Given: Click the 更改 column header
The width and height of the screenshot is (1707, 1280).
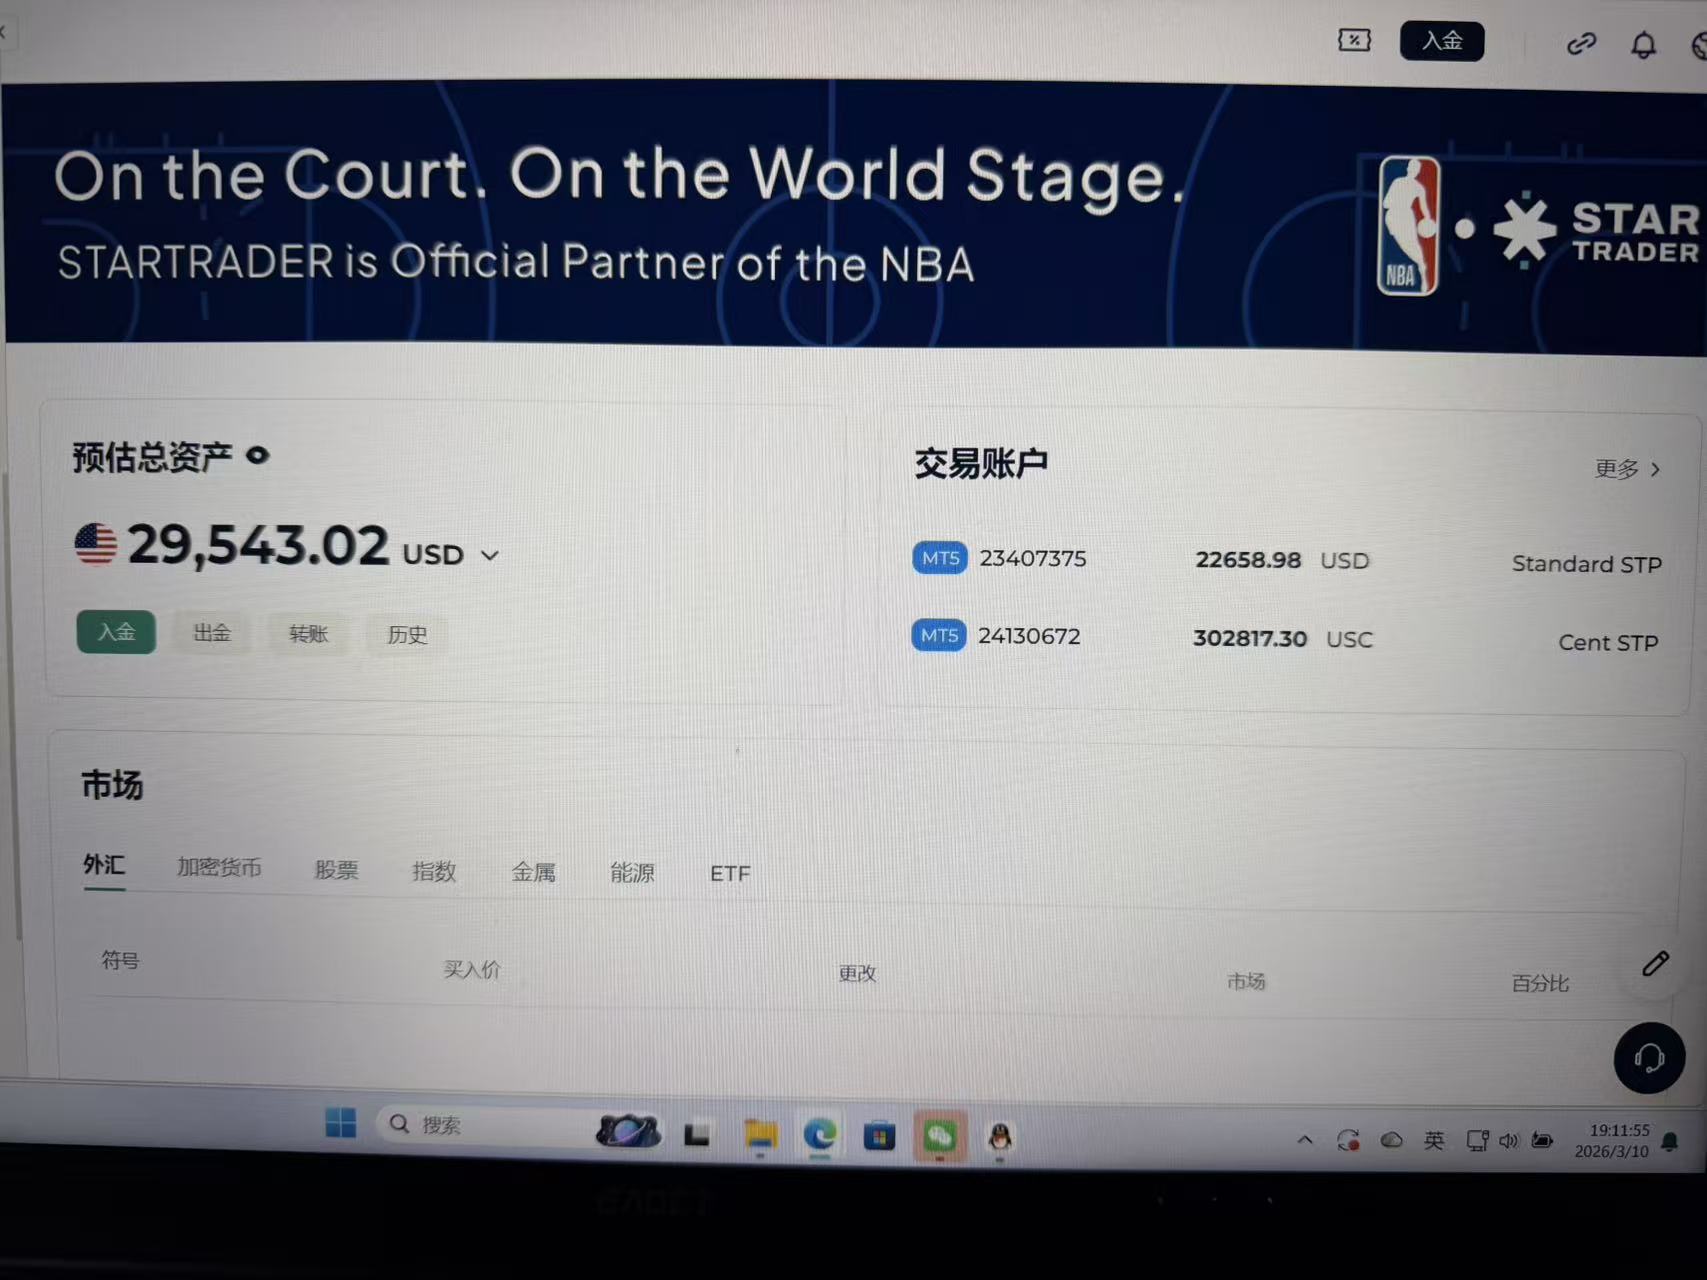Looking at the screenshot, I should pos(857,973).
